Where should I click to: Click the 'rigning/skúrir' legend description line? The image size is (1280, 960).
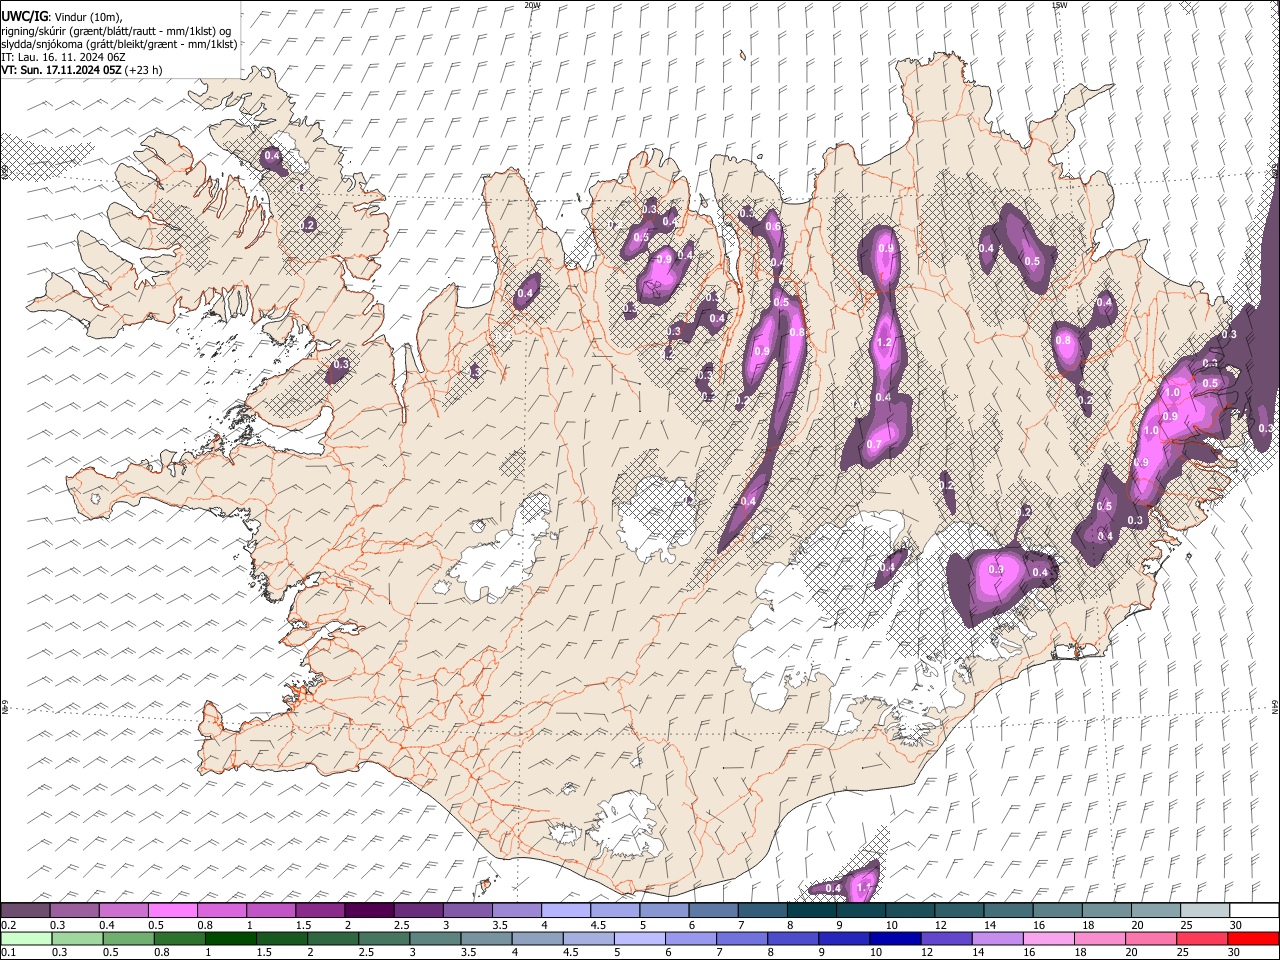coord(118,31)
